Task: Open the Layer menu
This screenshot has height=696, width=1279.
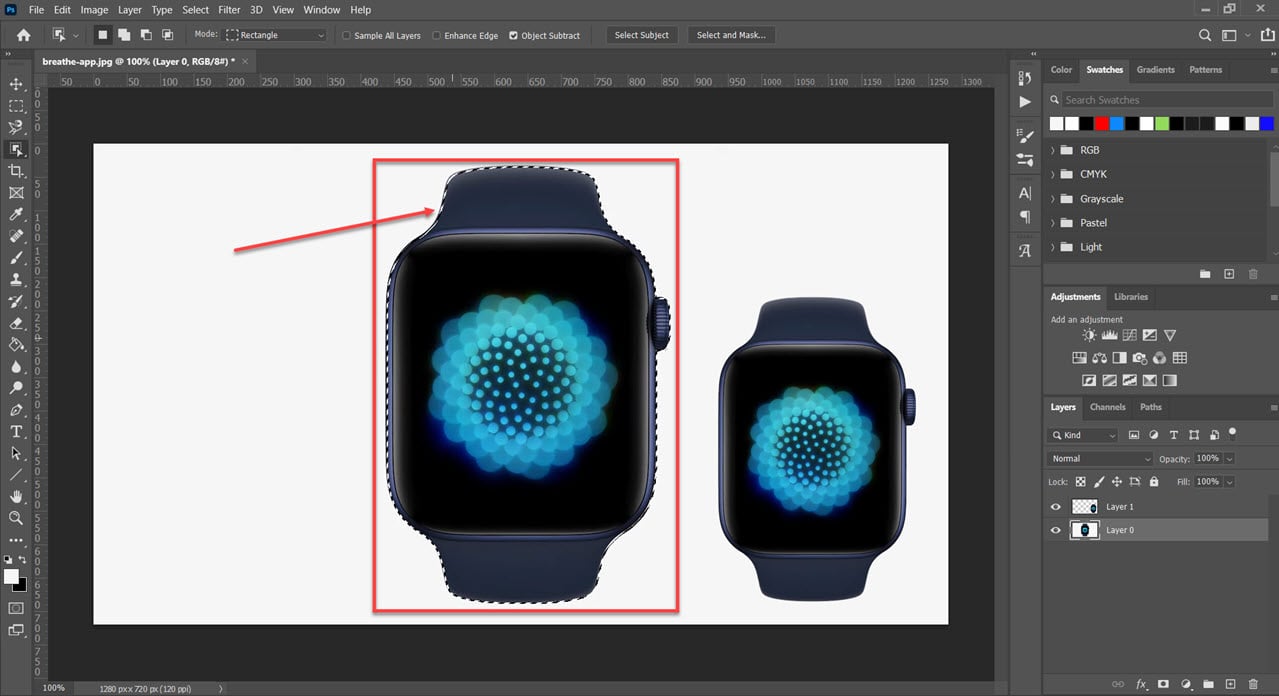Action: tap(130, 10)
